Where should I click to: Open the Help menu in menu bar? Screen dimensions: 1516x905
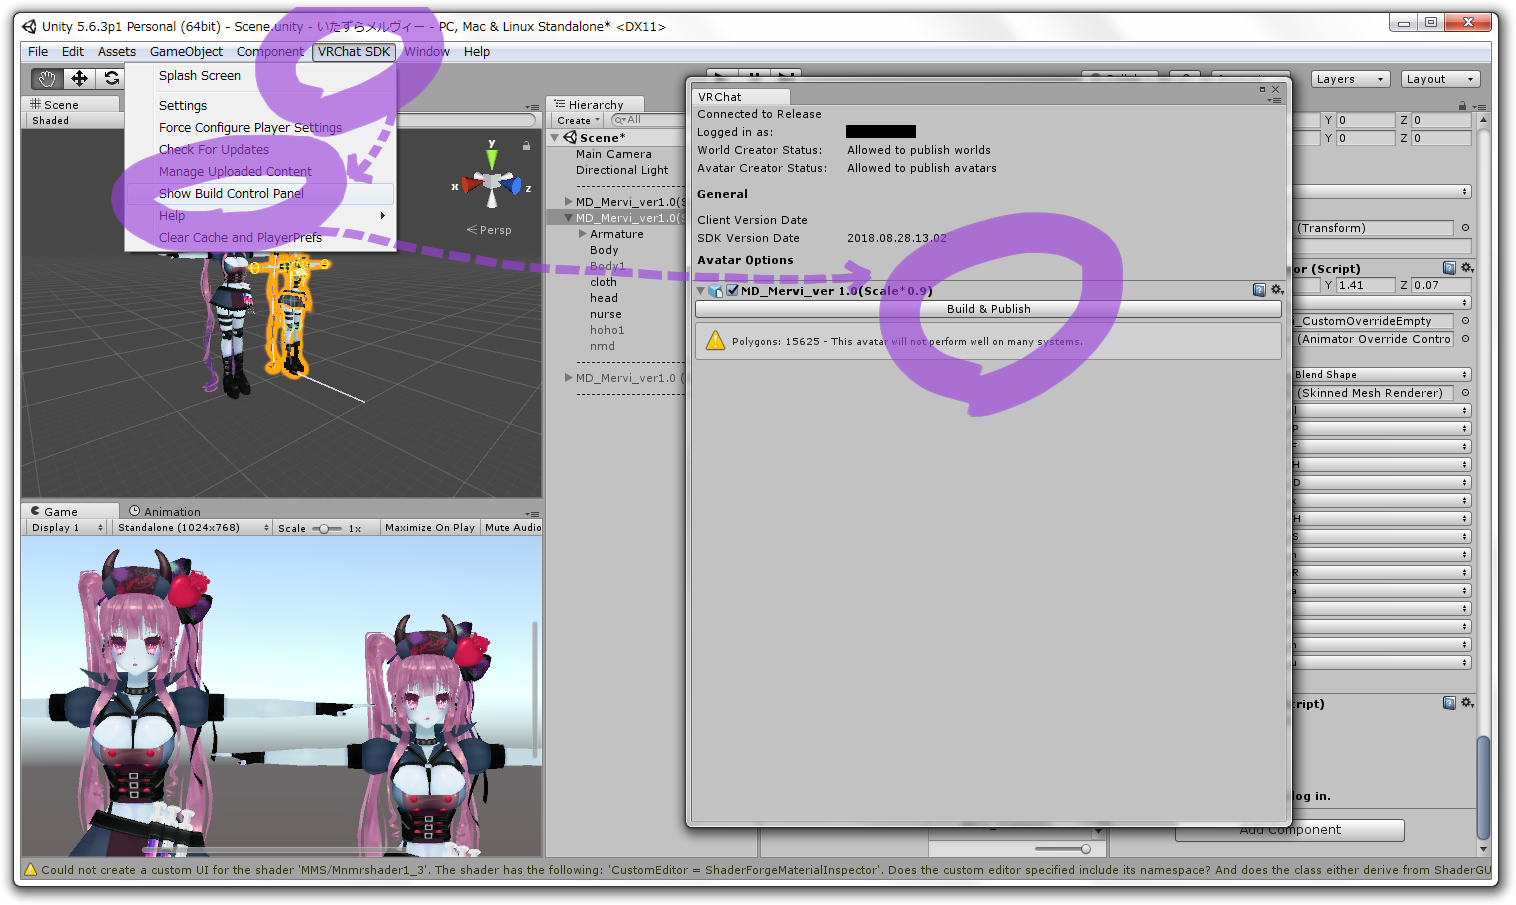point(477,52)
